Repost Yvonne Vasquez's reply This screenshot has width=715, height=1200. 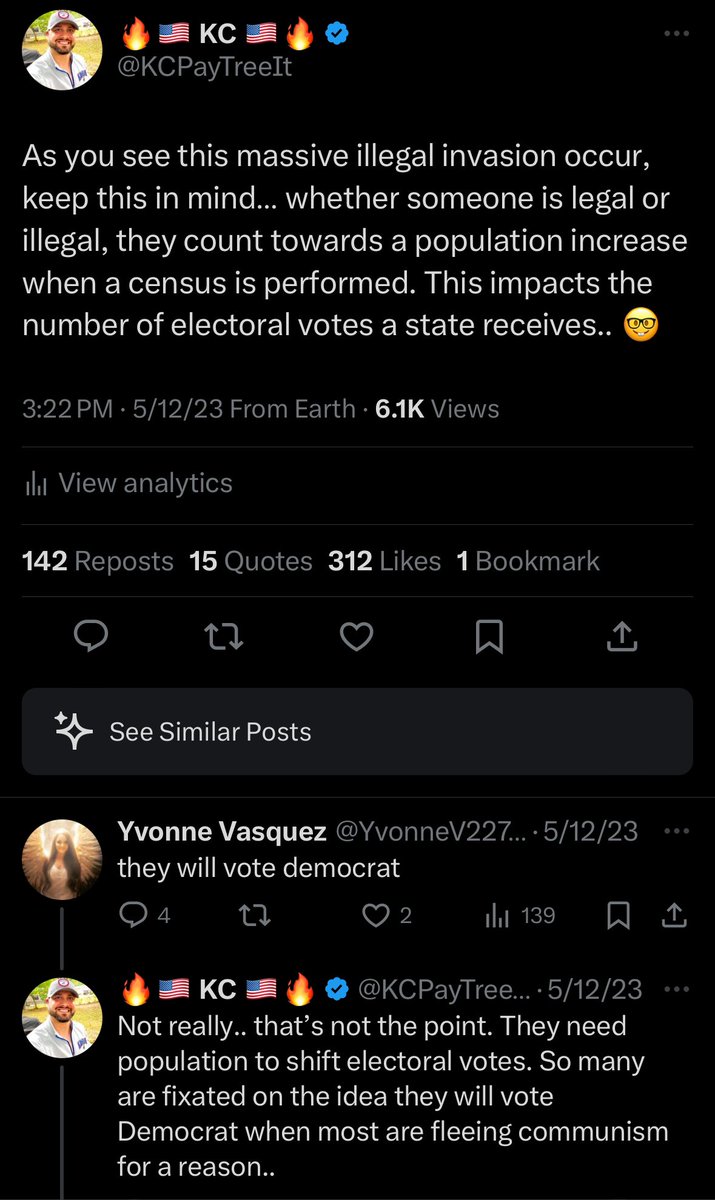[x=256, y=915]
